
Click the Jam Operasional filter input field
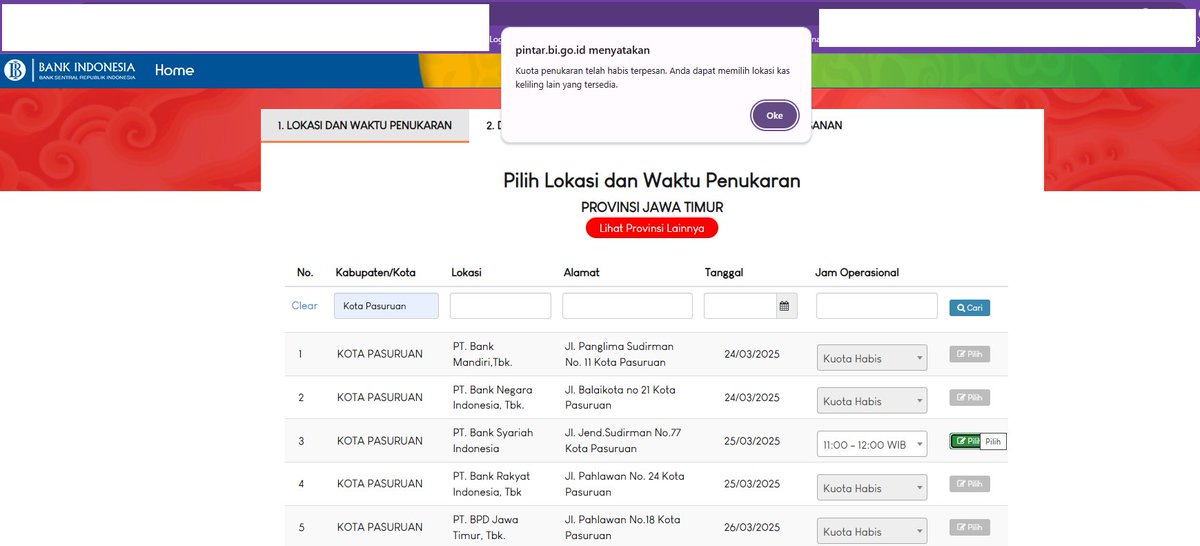(x=877, y=306)
